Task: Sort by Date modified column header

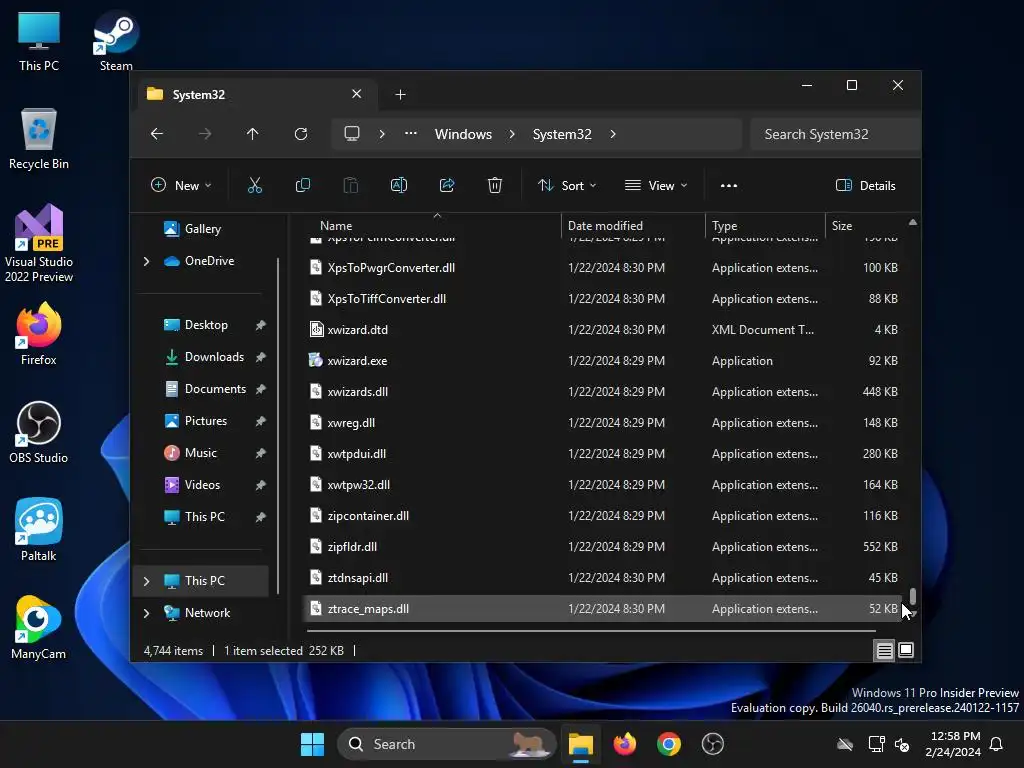Action: point(633,225)
